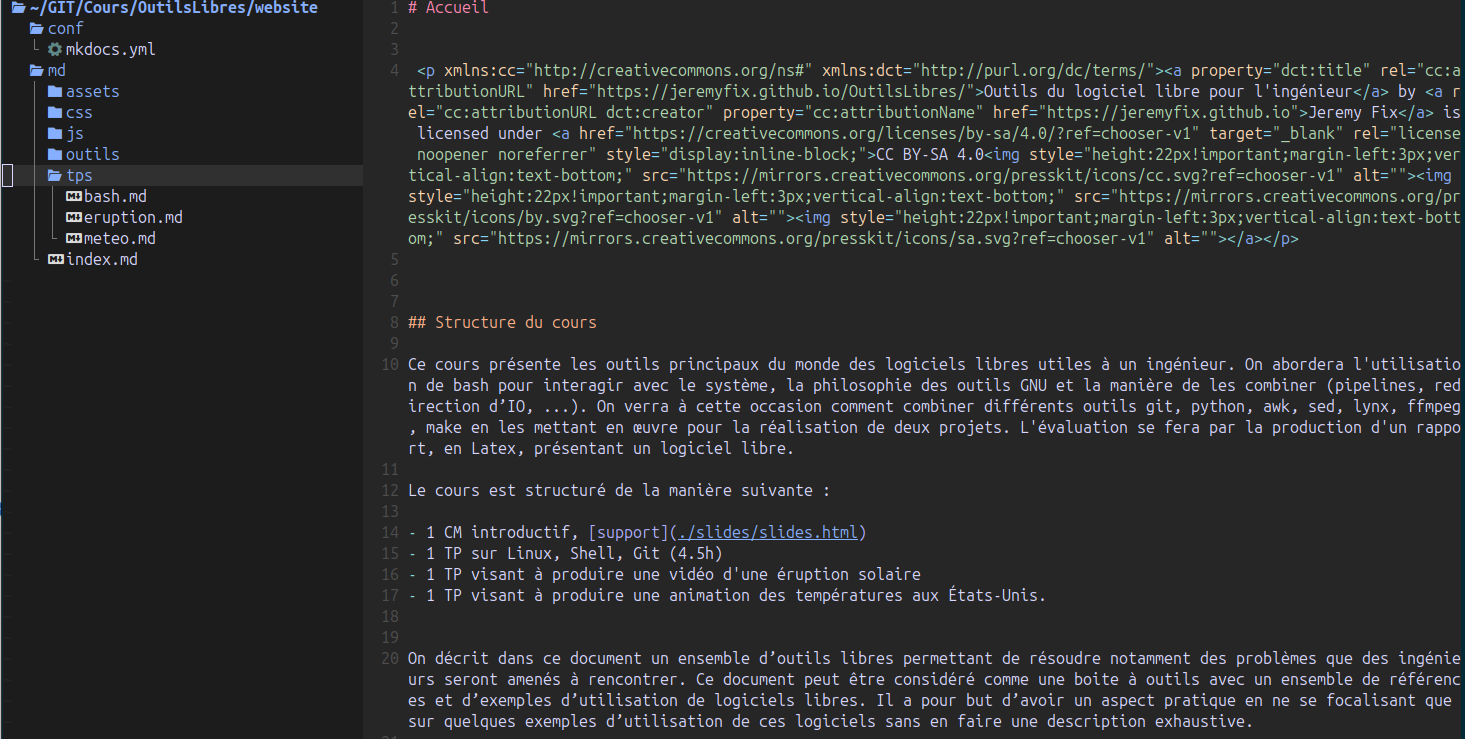Click the assets folder icon

pos(55,92)
